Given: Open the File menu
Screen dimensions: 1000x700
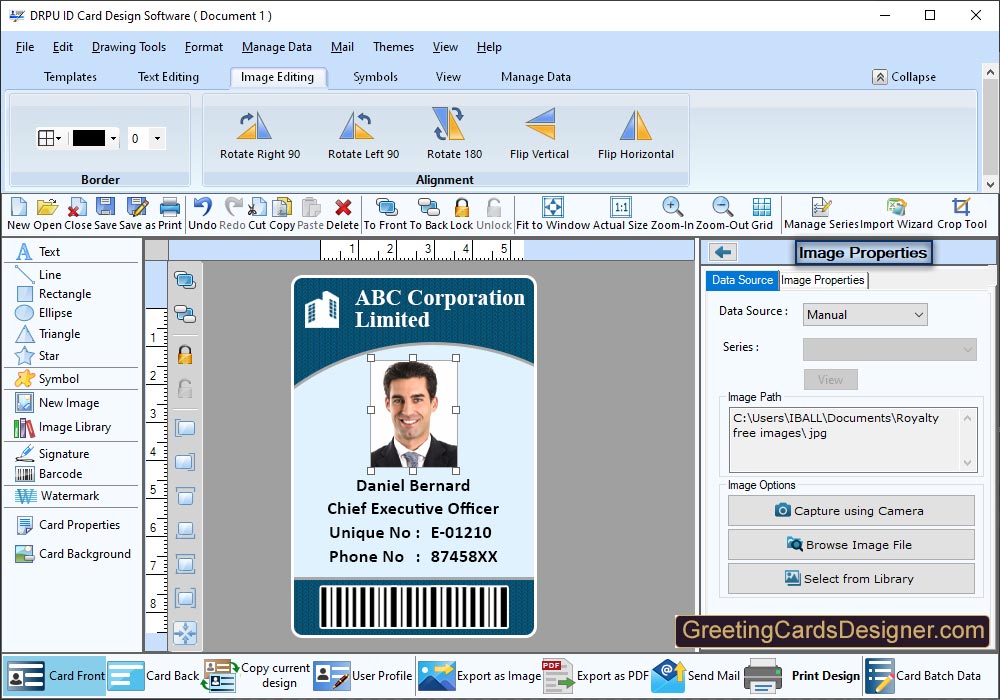Looking at the screenshot, I should (x=25, y=47).
